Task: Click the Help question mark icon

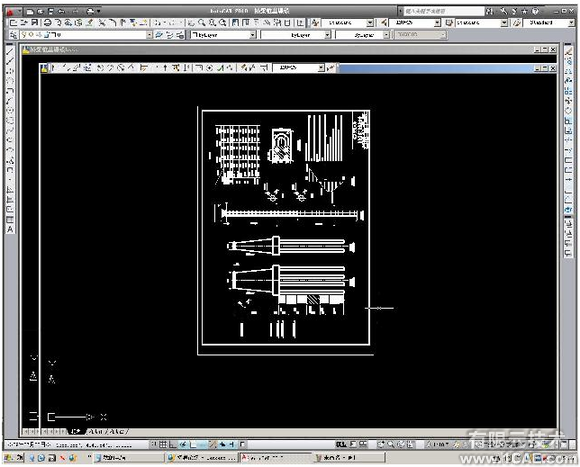Action: [535, 11]
